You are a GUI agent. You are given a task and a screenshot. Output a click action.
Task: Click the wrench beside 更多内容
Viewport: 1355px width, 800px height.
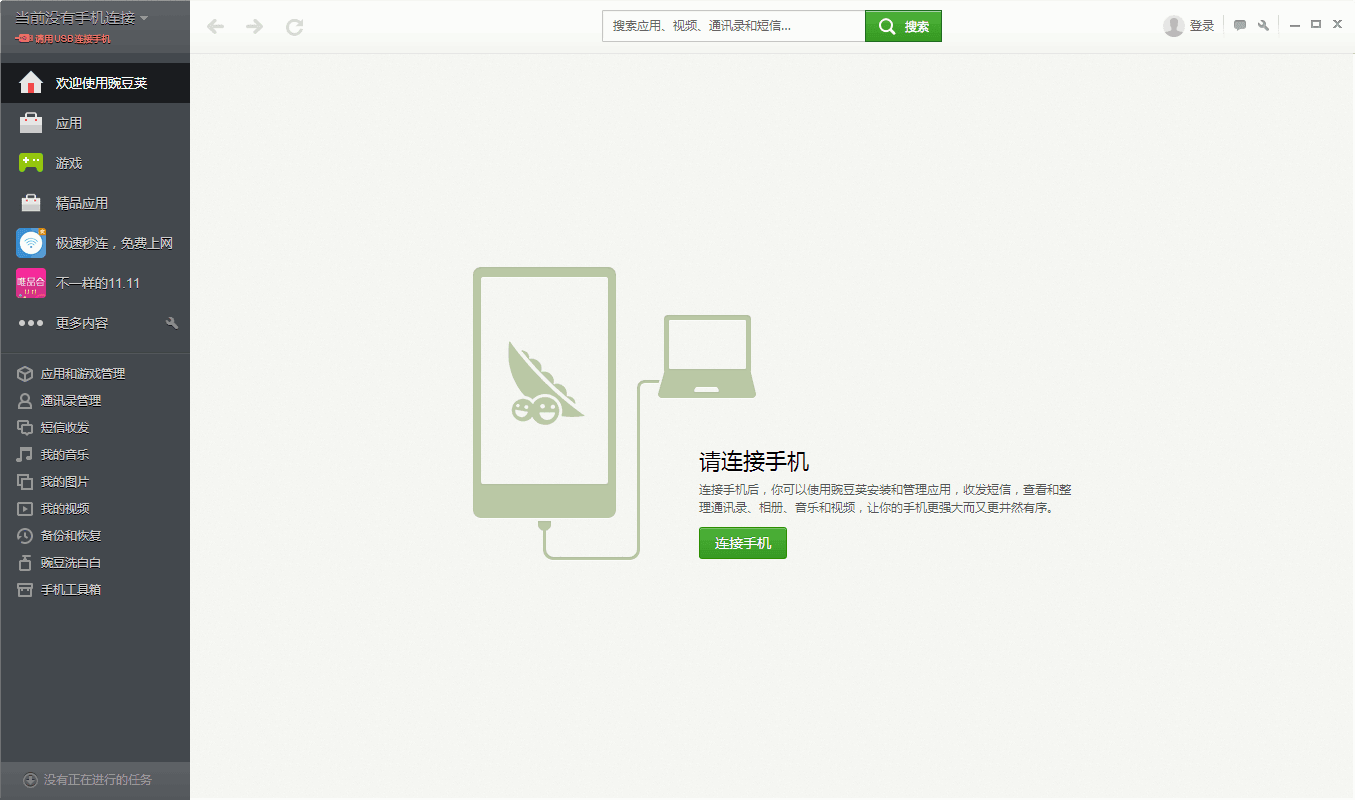(172, 323)
